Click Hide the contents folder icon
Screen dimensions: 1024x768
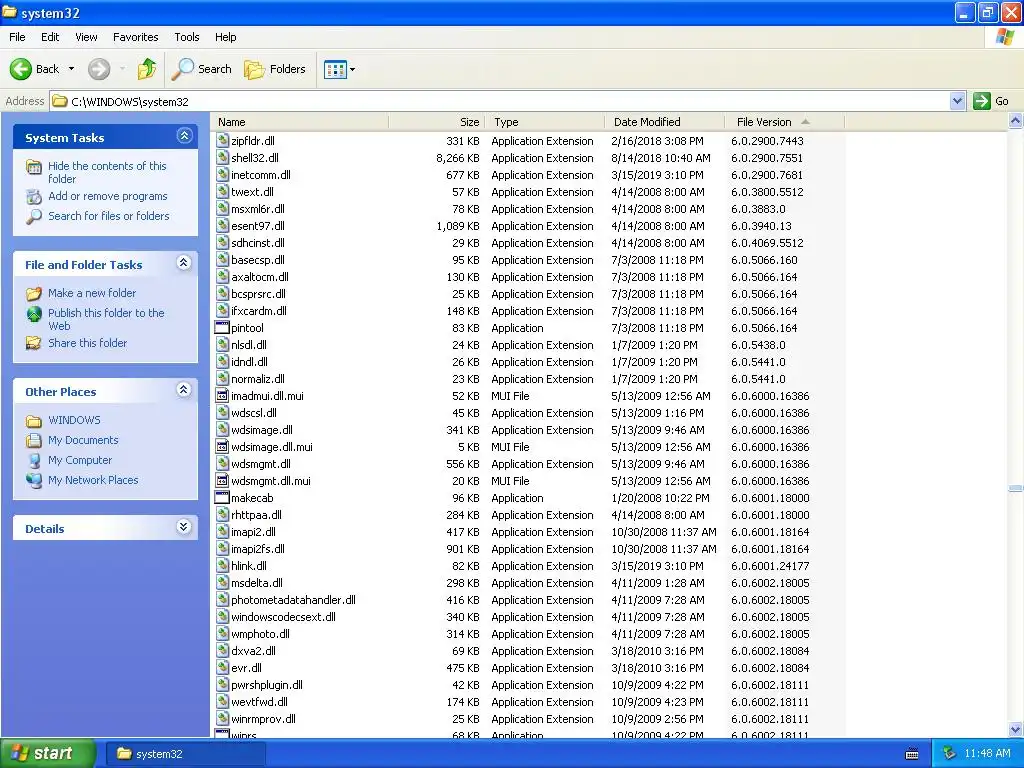[x=34, y=167]
